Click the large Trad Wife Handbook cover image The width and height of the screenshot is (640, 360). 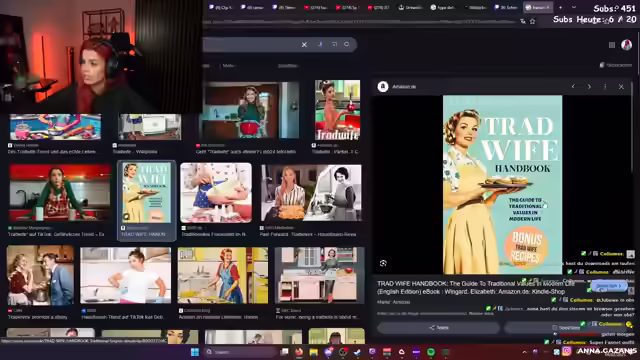(x=502, y=184)
